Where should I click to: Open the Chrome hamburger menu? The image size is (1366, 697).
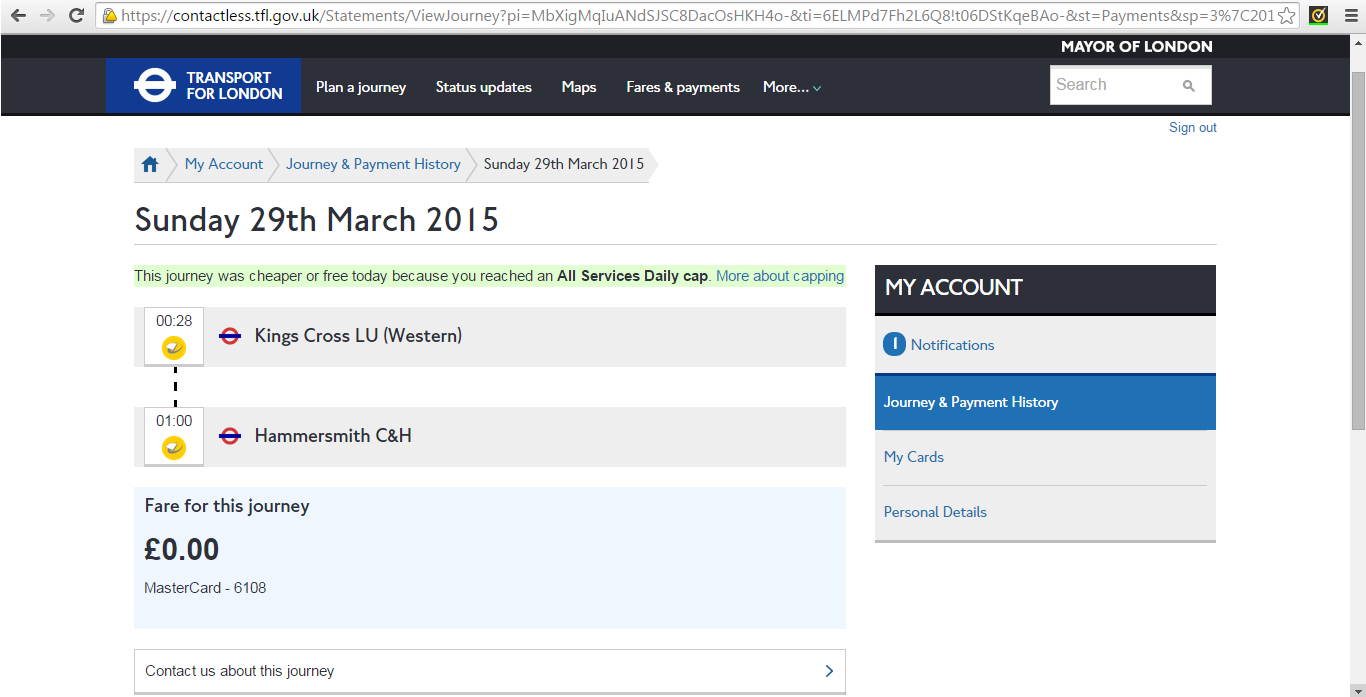click(1349, 16)
